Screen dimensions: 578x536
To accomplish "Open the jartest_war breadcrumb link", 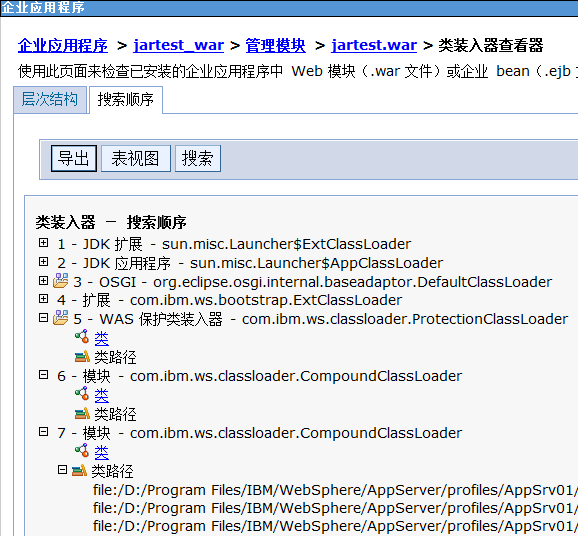I will click(178, 45).
